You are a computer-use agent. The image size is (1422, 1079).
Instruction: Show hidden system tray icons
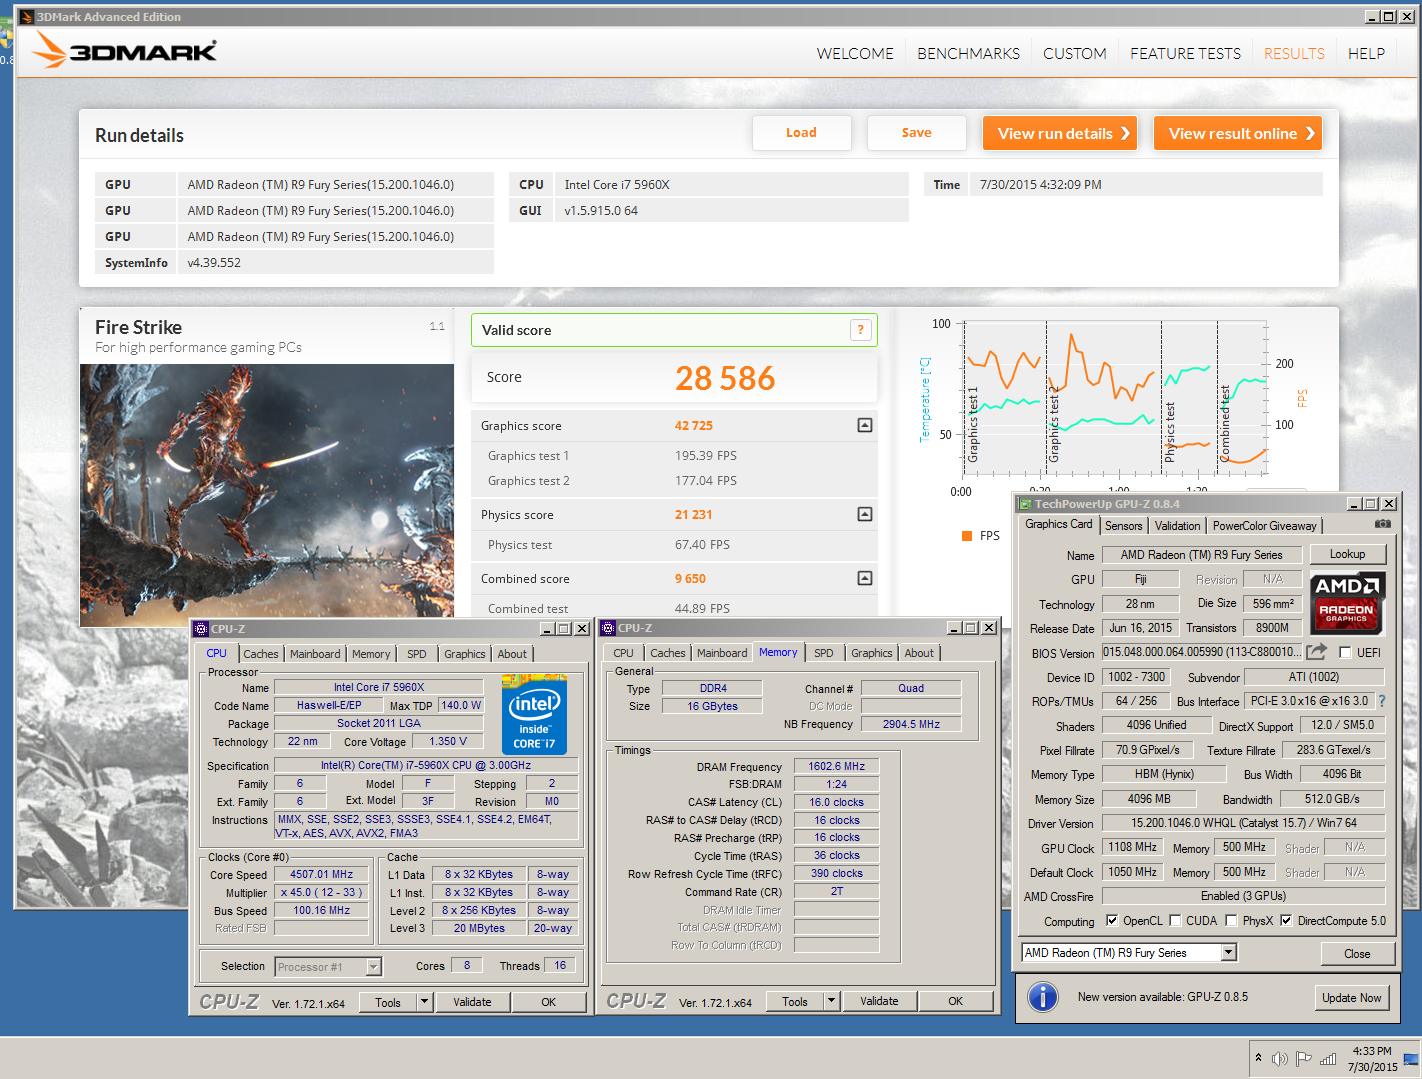[1257, 1059]
